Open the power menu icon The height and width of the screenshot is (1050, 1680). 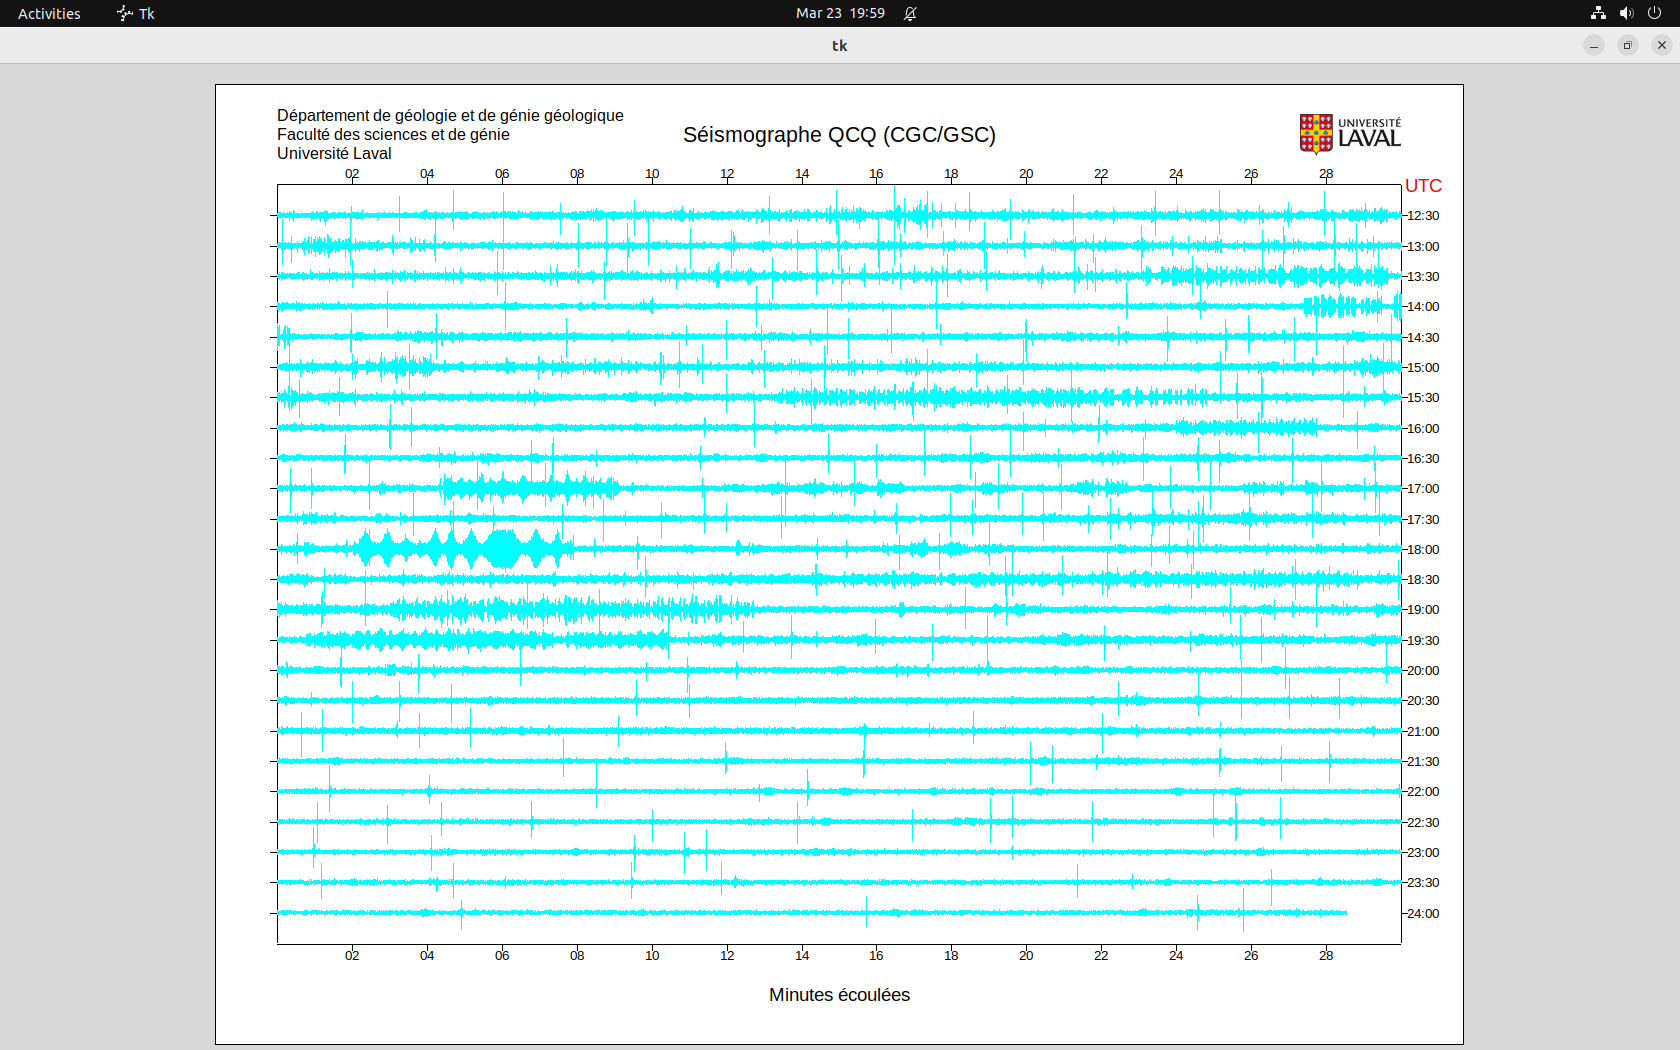[1654, 13]
